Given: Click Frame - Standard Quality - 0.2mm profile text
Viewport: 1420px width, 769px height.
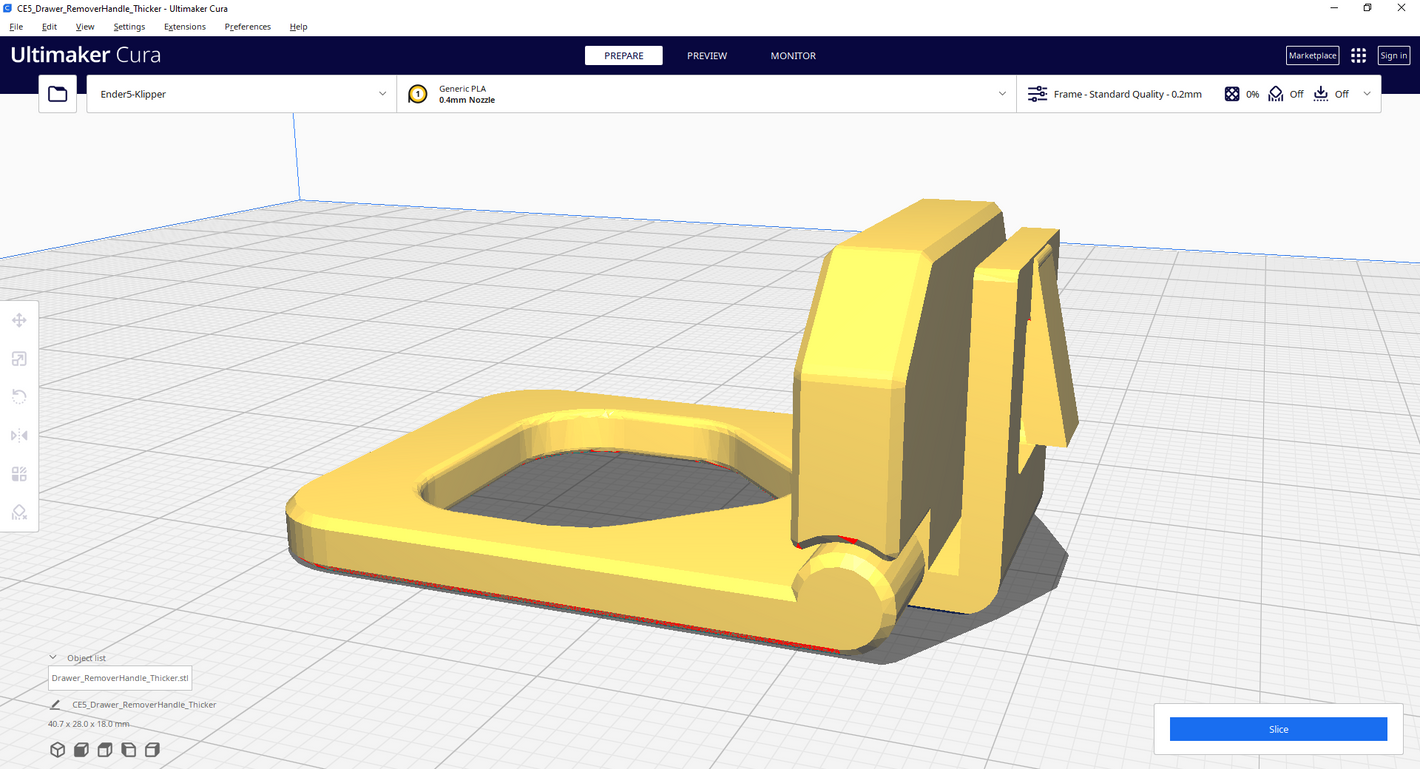Looking at the screenshot, I should (1128, 94).
